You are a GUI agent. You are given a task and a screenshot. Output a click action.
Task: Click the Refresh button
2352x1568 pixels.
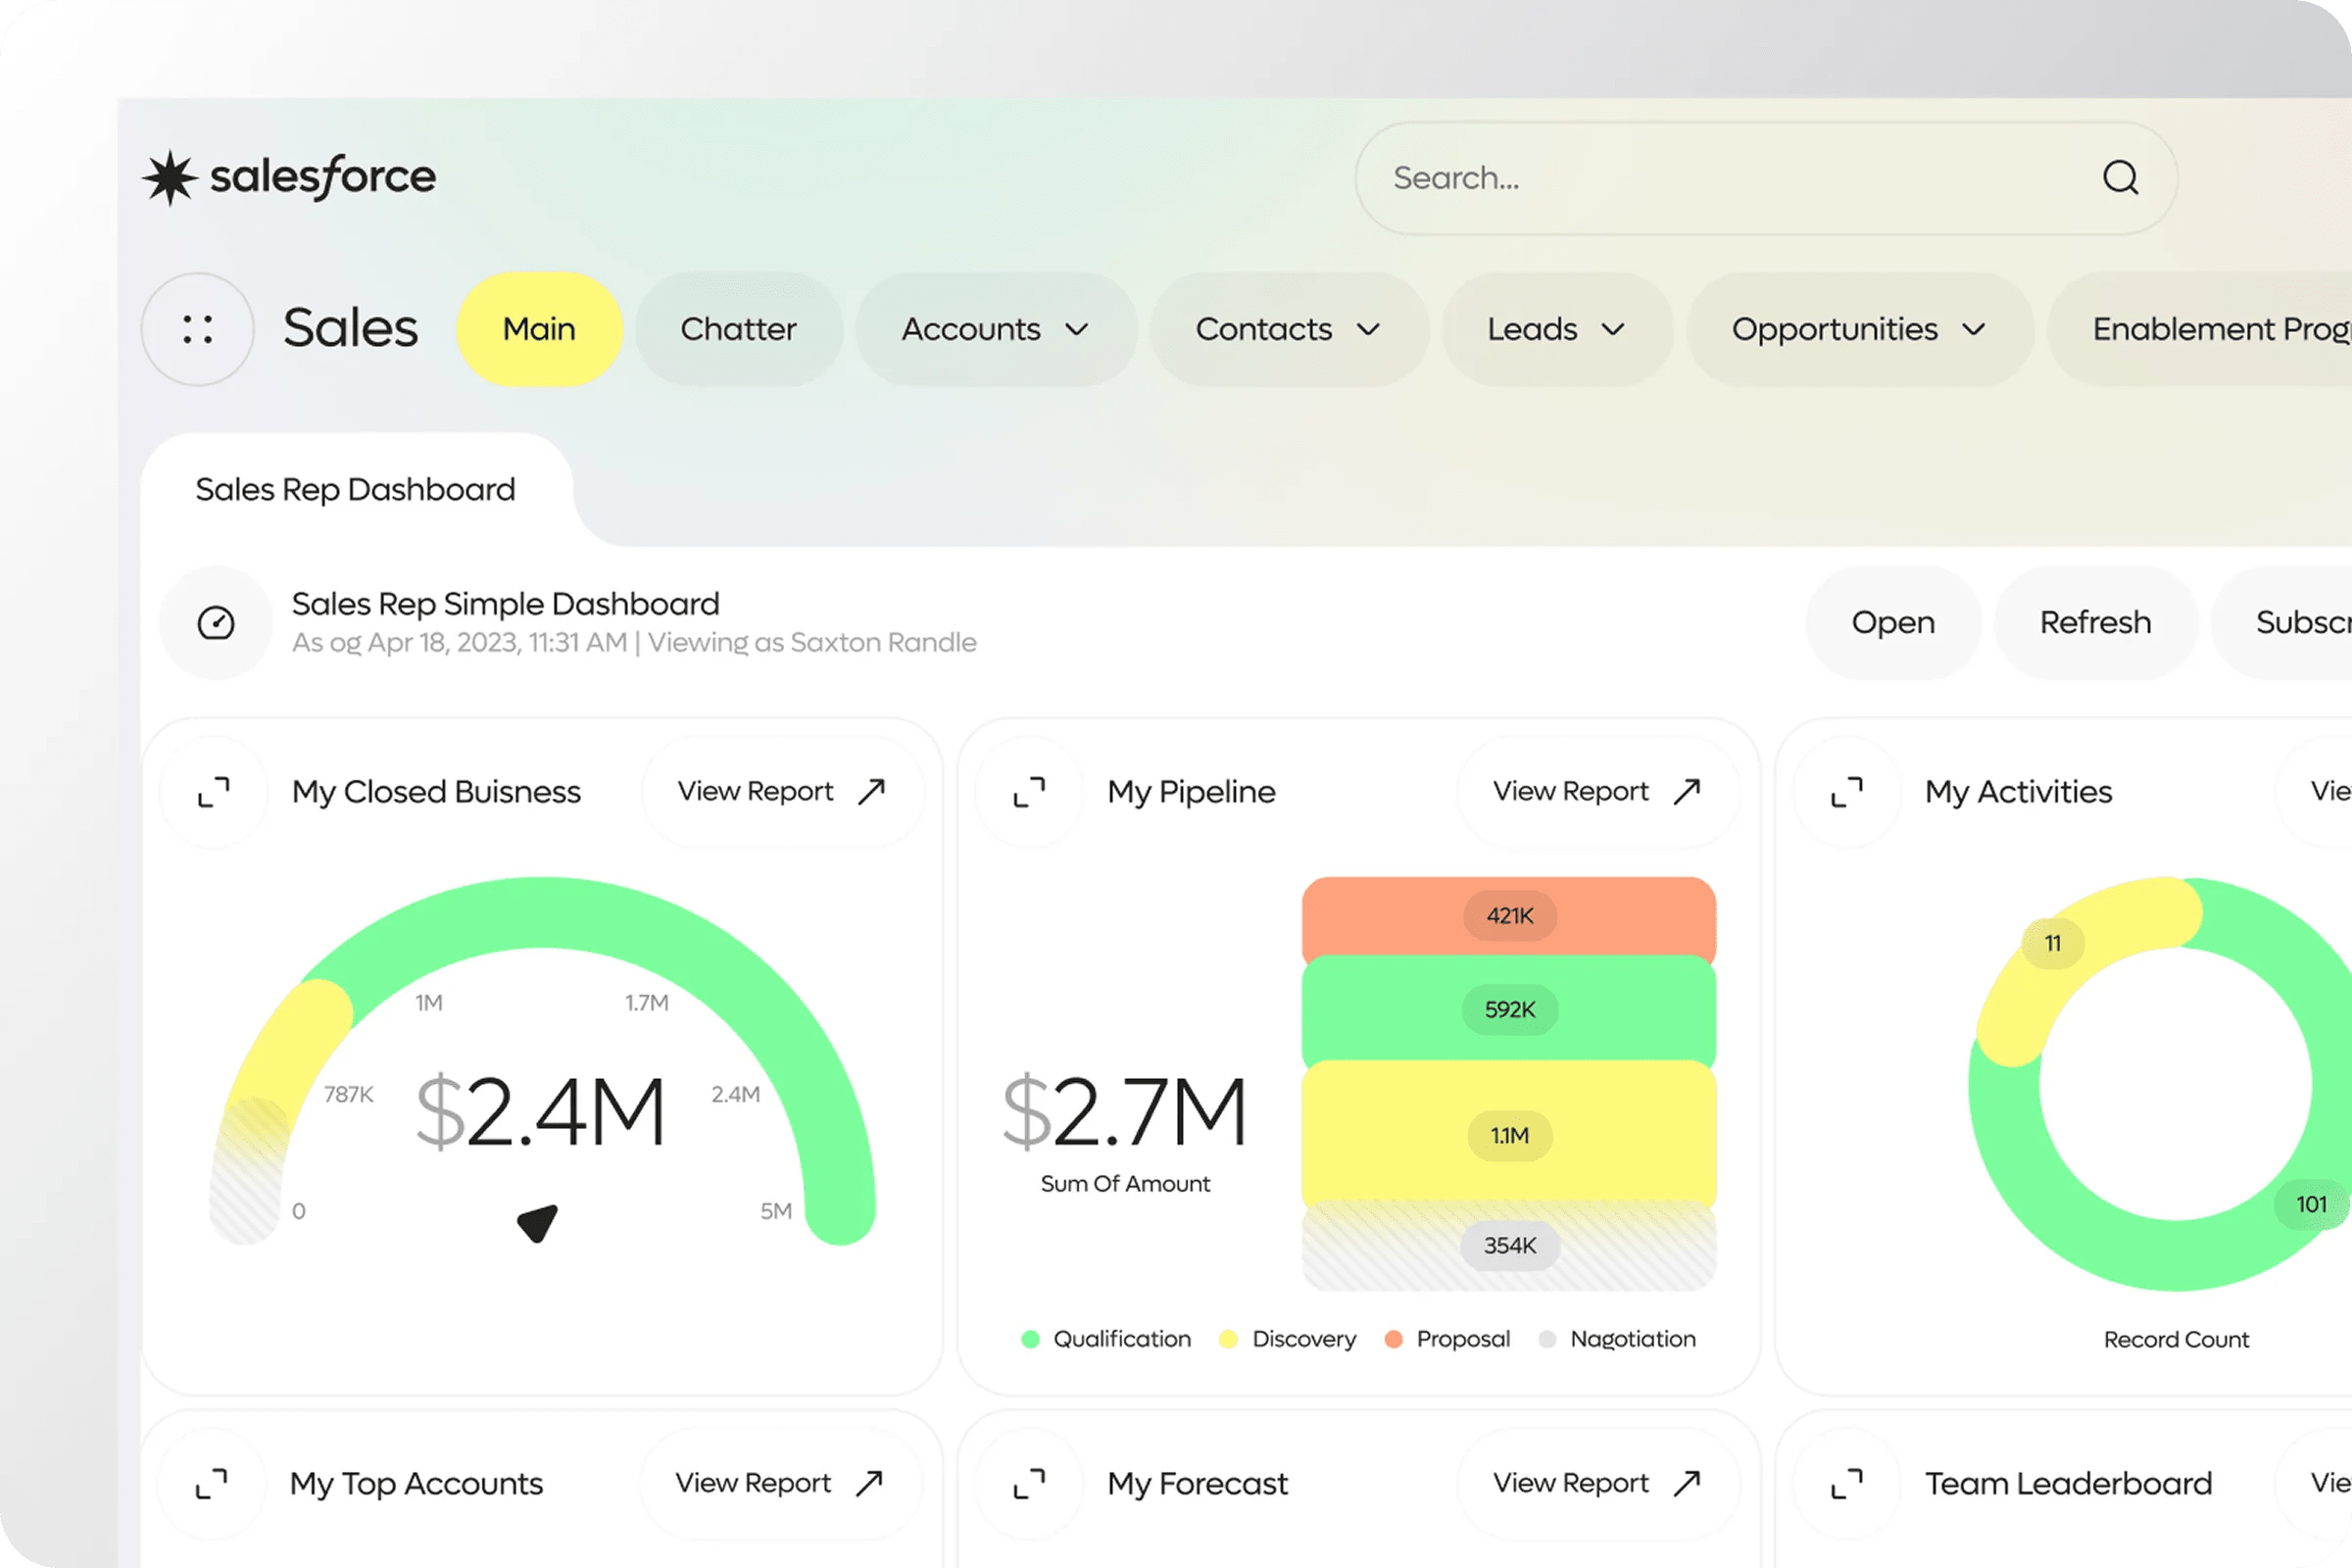2095,622
